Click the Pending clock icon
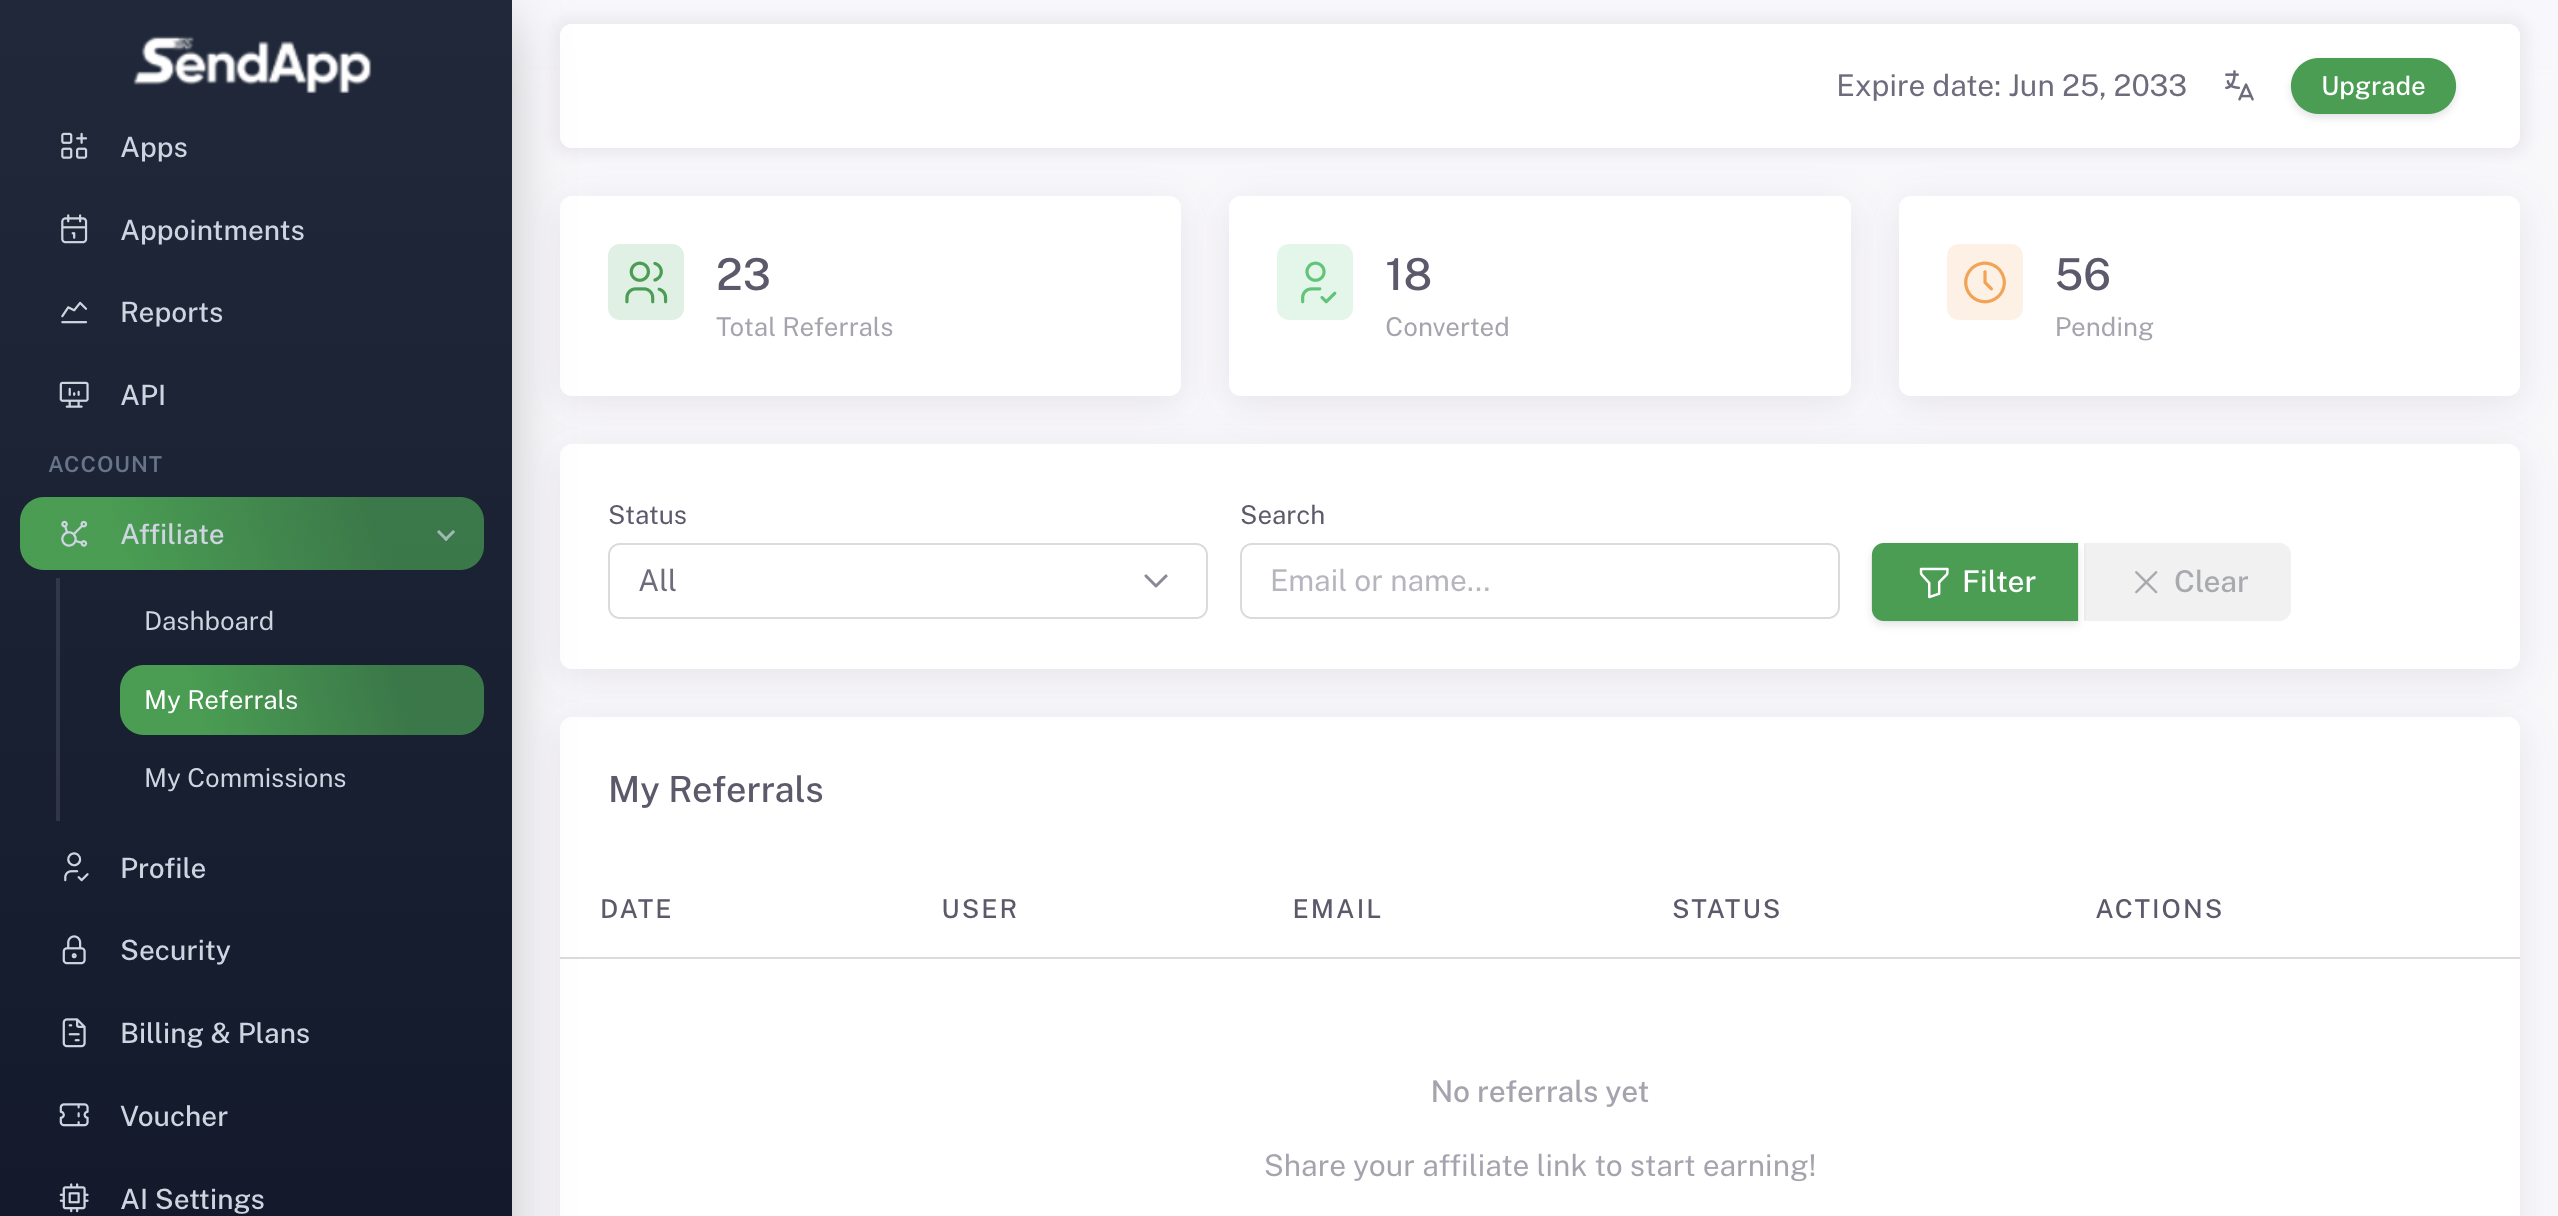 [x=1984, y=282]
